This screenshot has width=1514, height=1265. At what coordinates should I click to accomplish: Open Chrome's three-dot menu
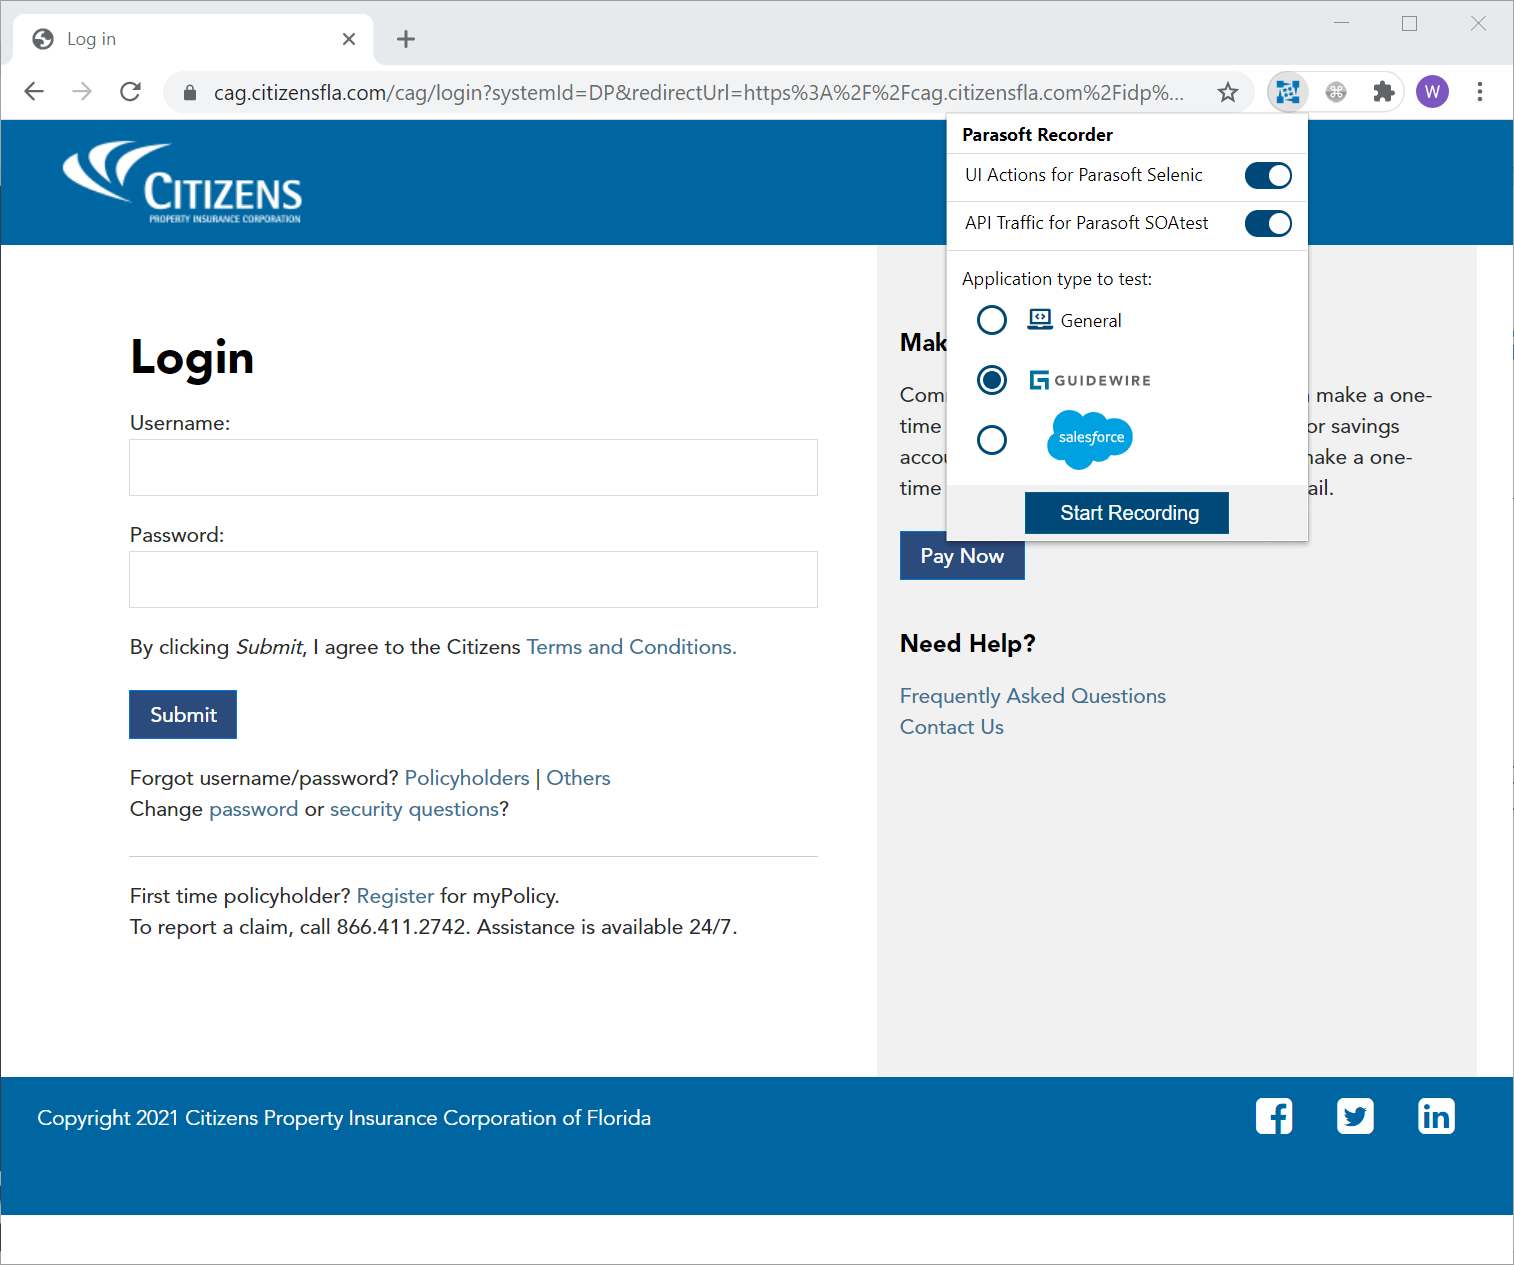pos(1480,92)
